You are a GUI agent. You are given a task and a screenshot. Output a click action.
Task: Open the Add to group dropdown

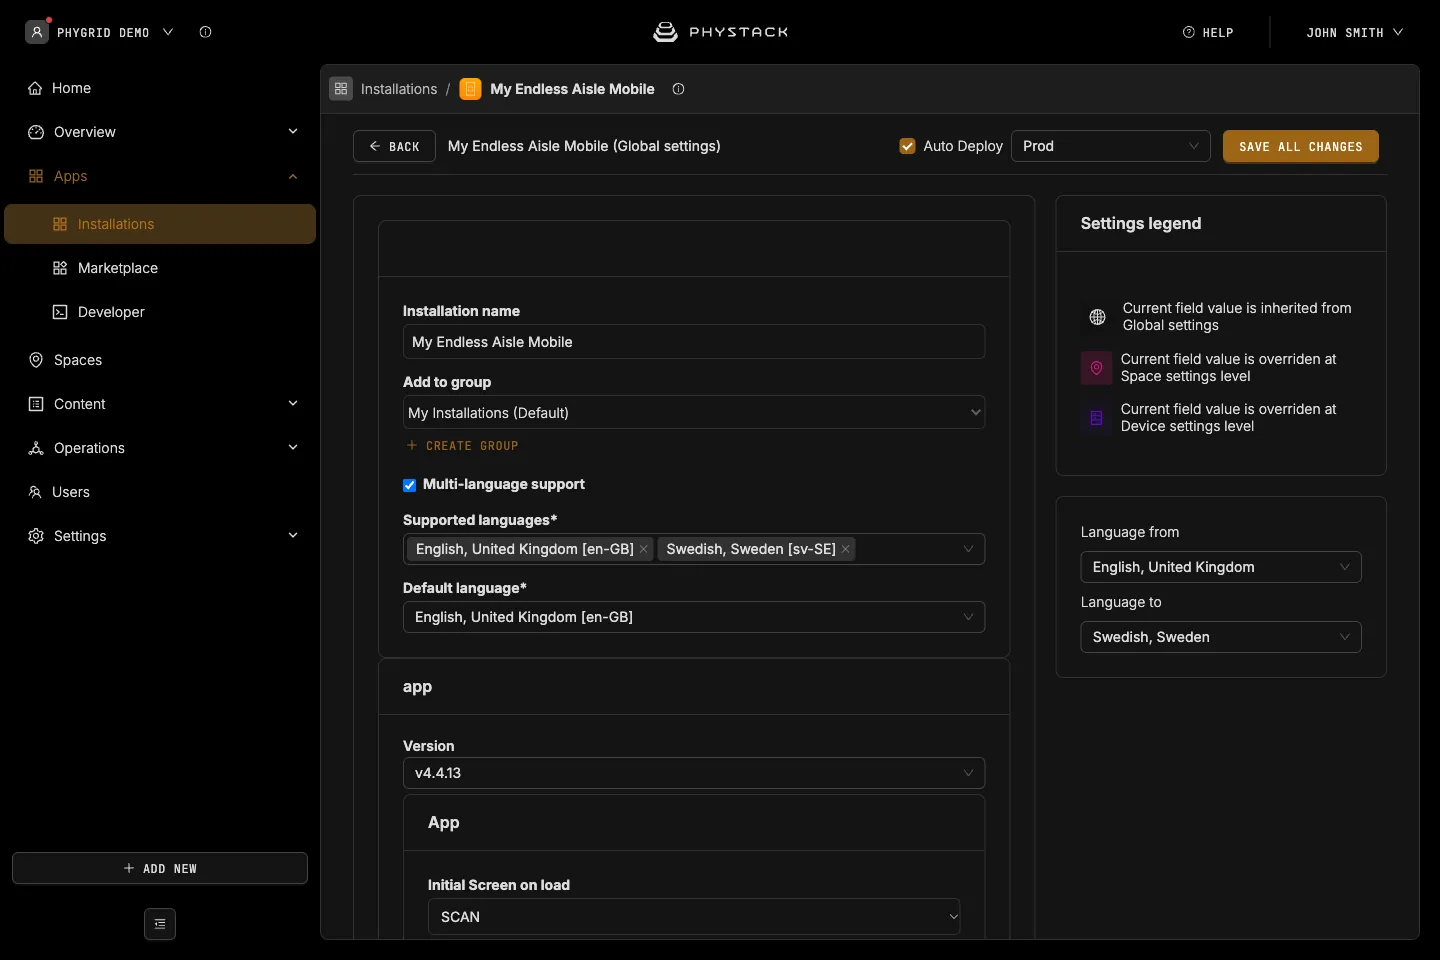694,413
